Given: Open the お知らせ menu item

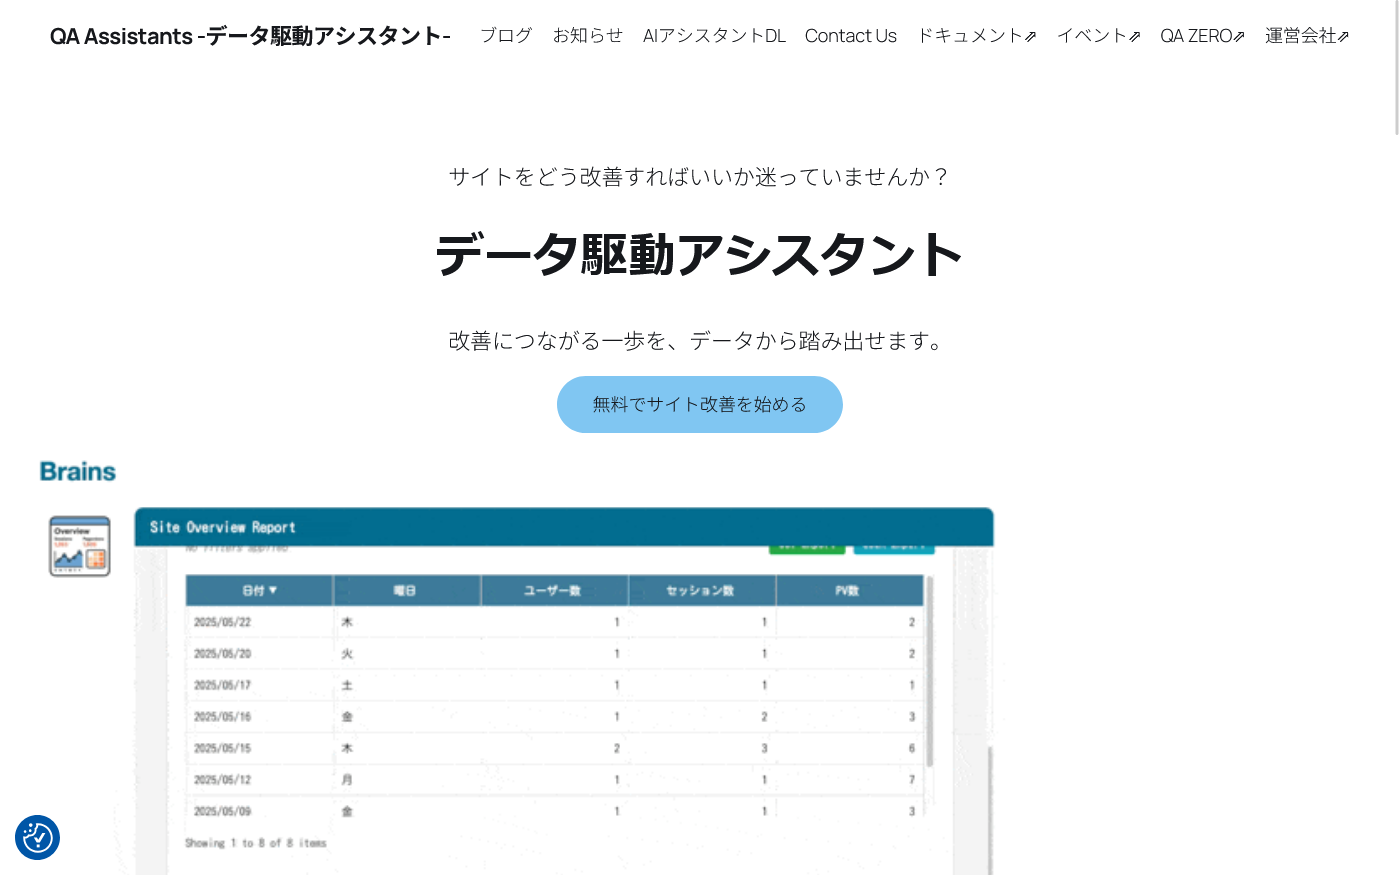Looking at the screenshot, I should pos(588,36).
